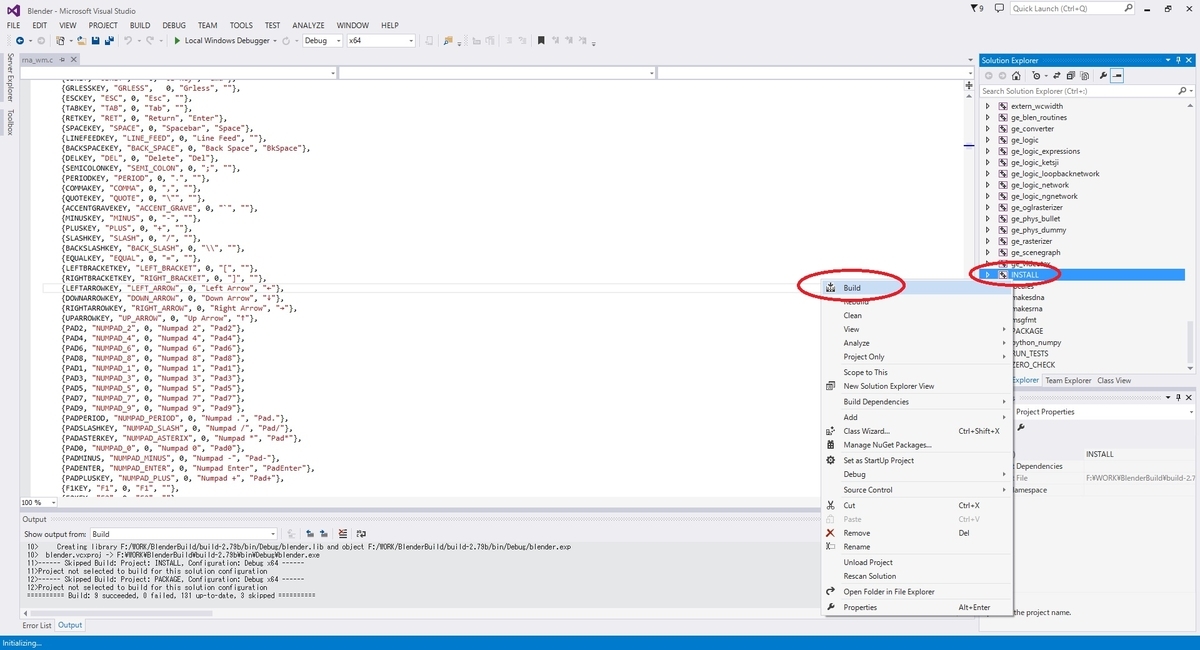Switch to the Output tab
Image resolution: width=1200 pixels, height=650 pixels.
70,625
